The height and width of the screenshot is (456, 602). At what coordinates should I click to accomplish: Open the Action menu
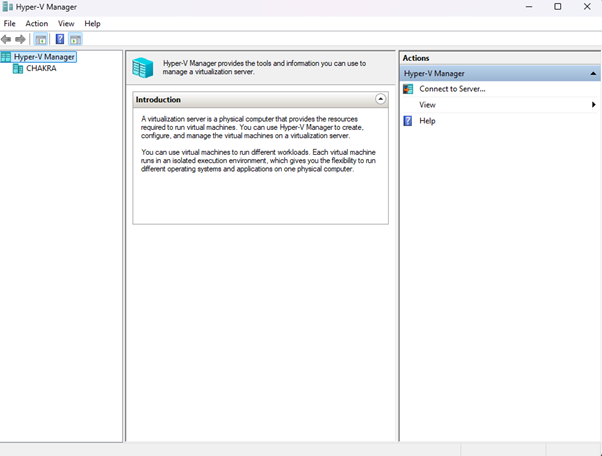(x=36, y=23)
